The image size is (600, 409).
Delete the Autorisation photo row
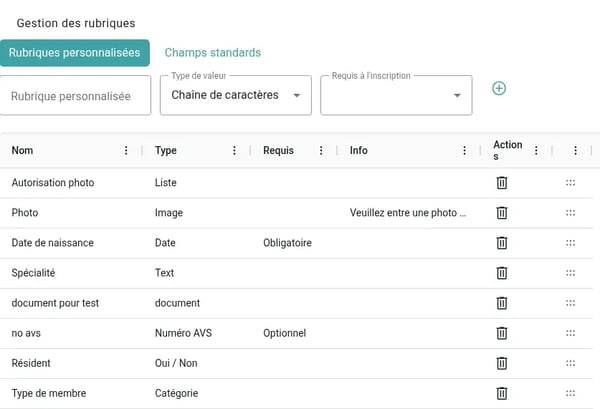pos(502,183)
